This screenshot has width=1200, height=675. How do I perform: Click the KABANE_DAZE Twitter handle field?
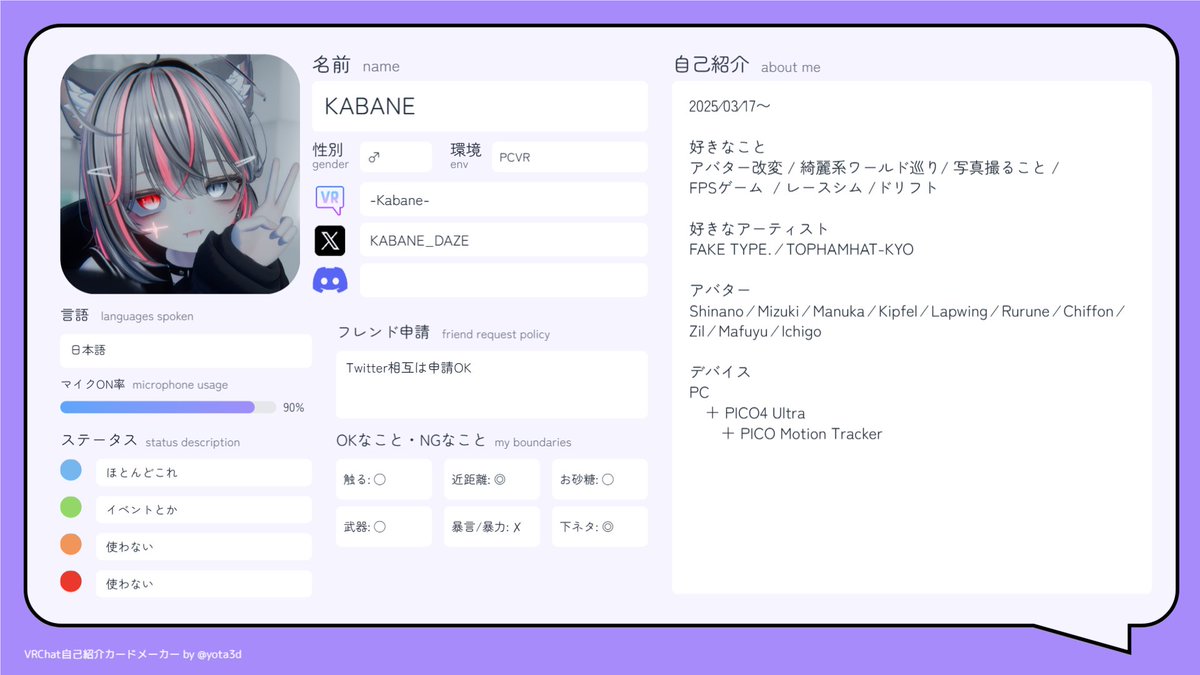coord(504,240)
